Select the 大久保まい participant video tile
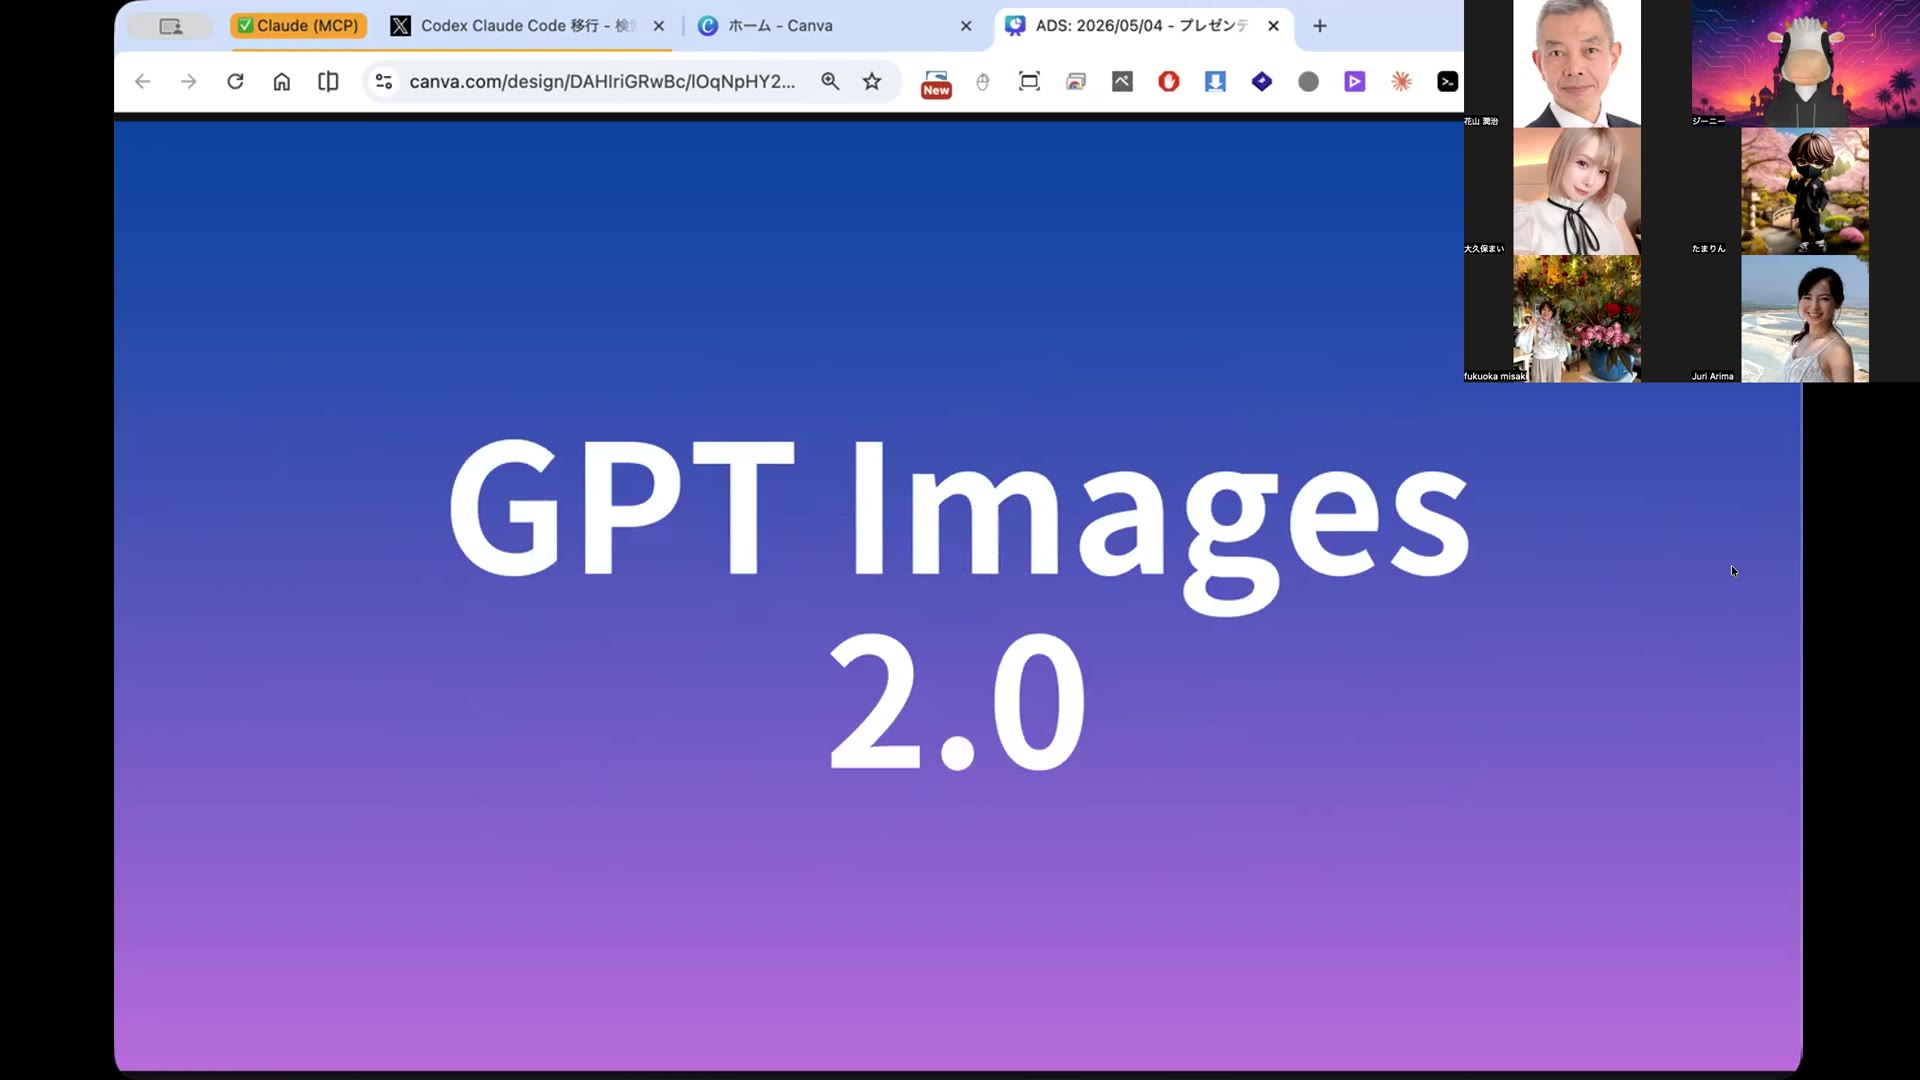Screen dimensions: 1920x1080 tap(1577, 191)
